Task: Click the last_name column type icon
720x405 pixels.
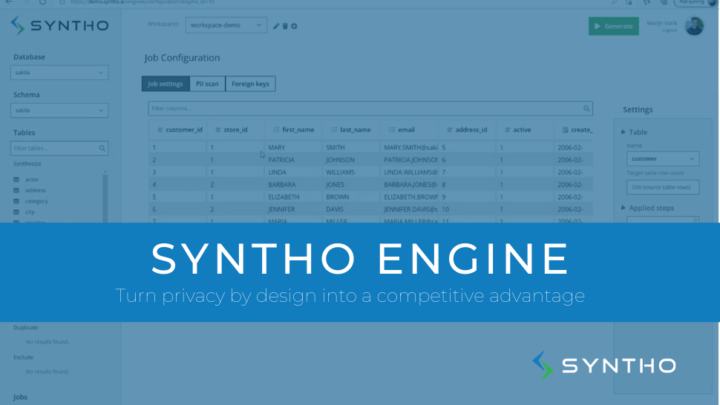Action: pyautogui.click(x=334, y=130)
